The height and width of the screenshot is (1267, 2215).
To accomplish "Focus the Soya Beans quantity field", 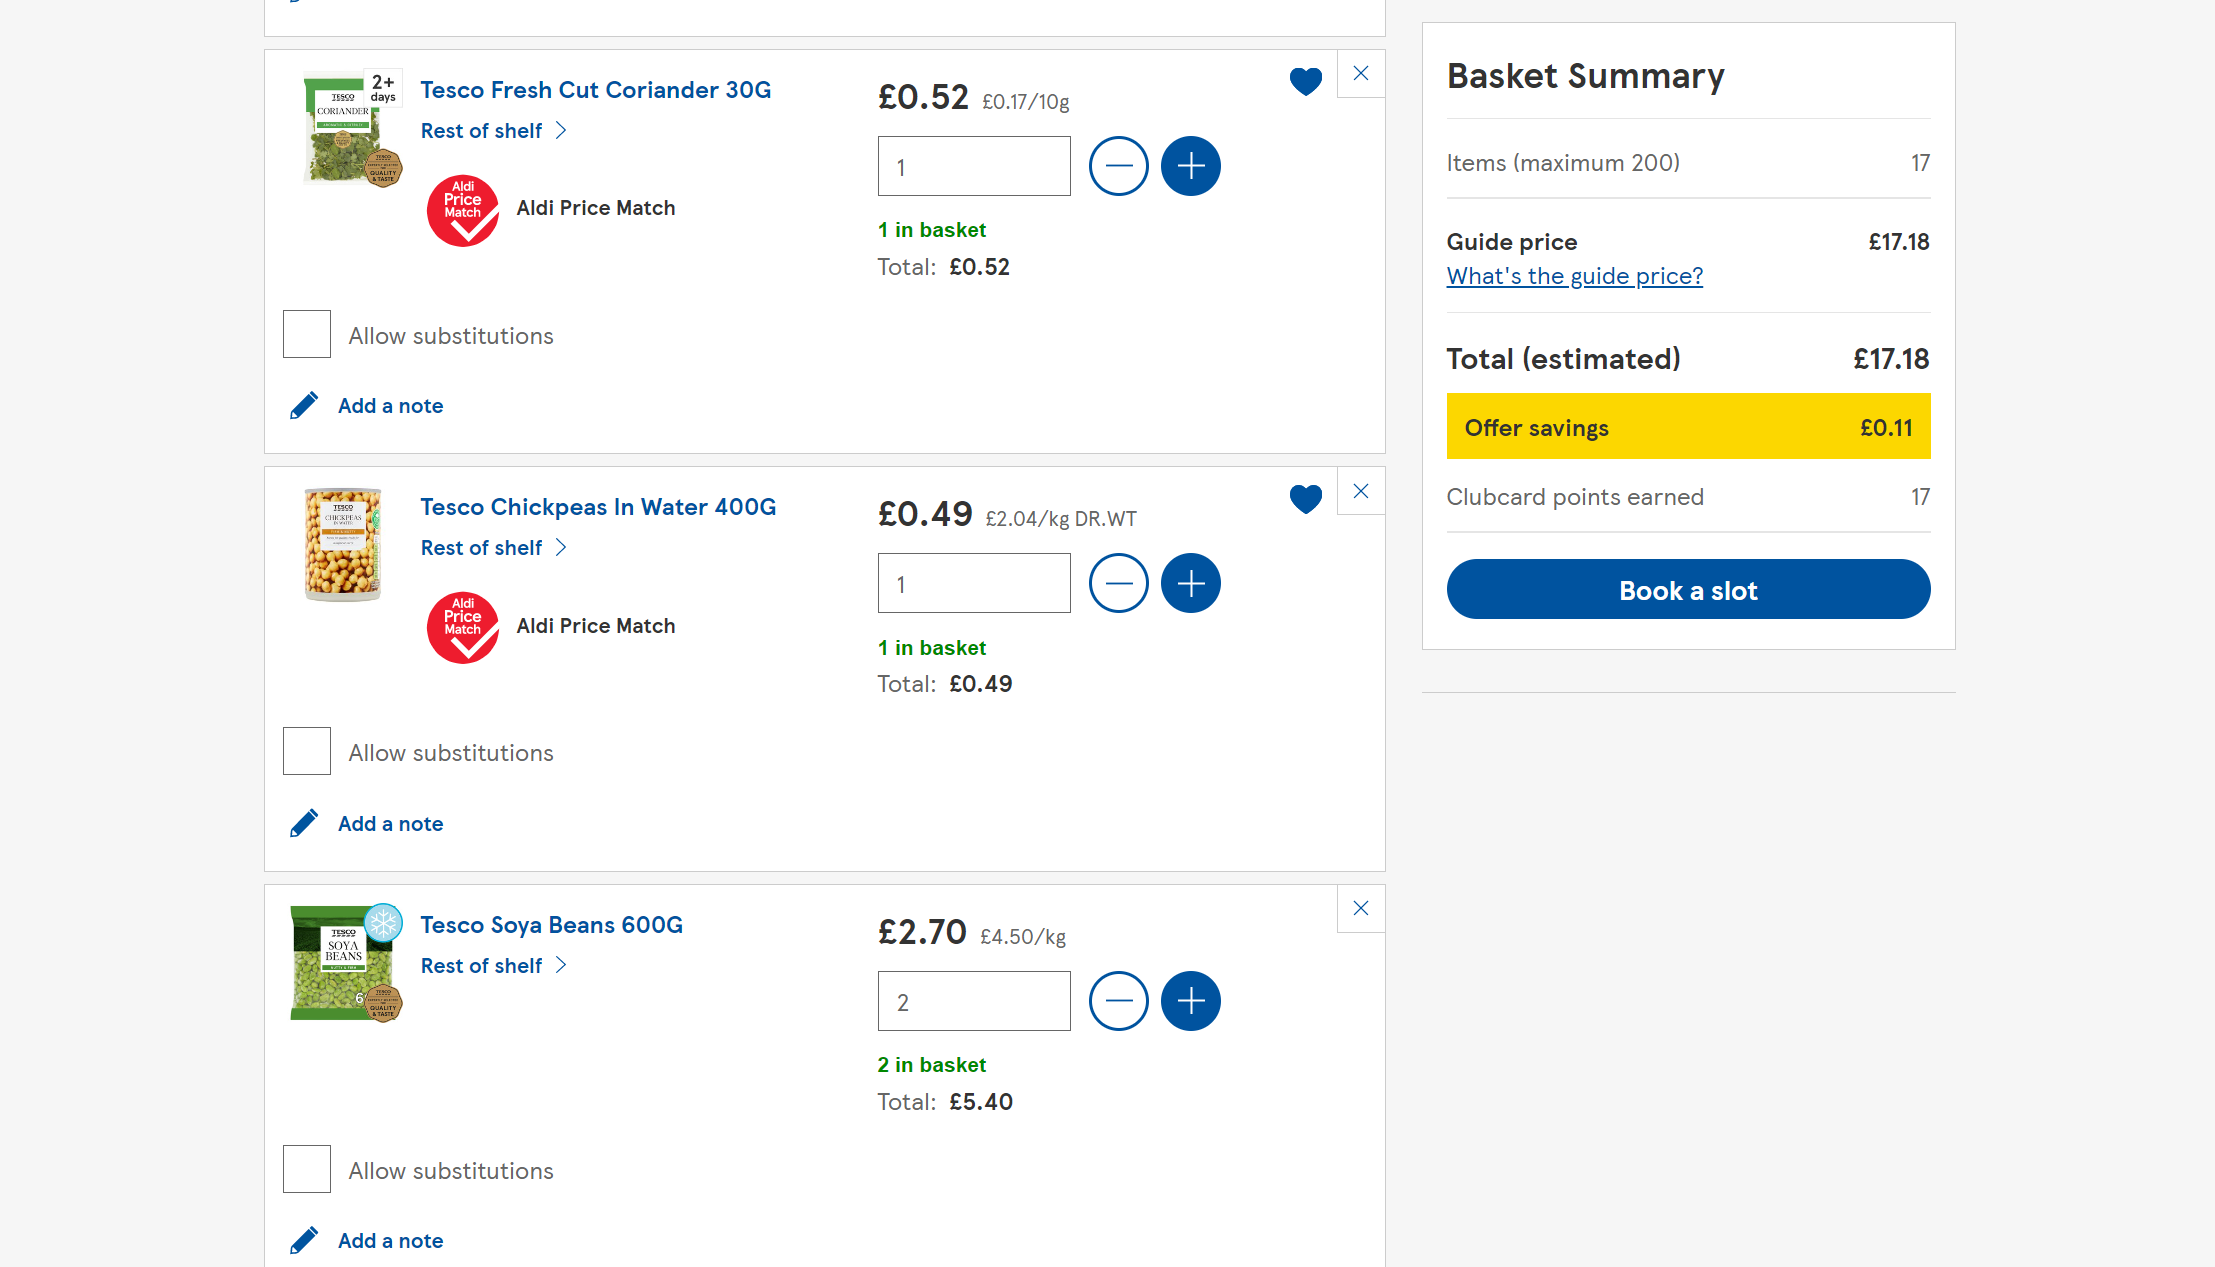I will 973,1001.
